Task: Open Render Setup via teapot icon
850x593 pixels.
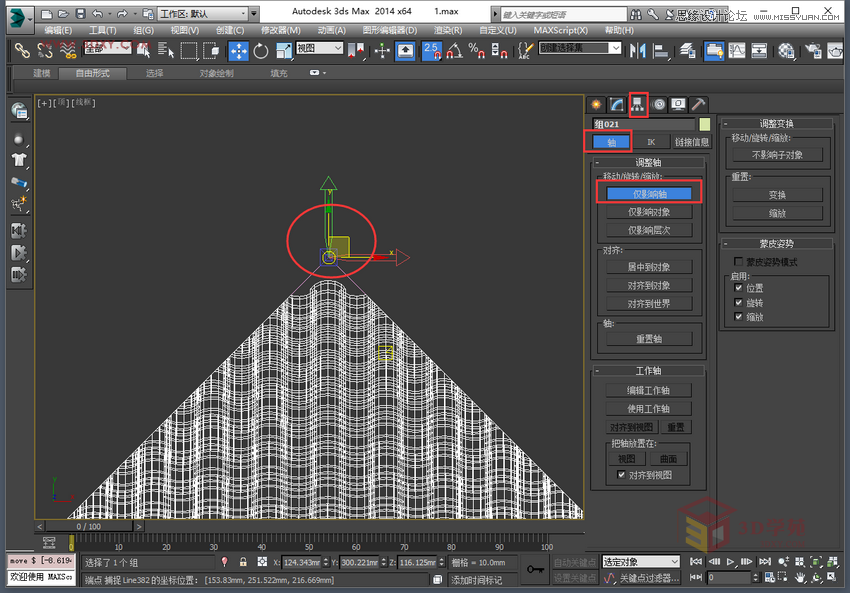Action: point(813,51)
